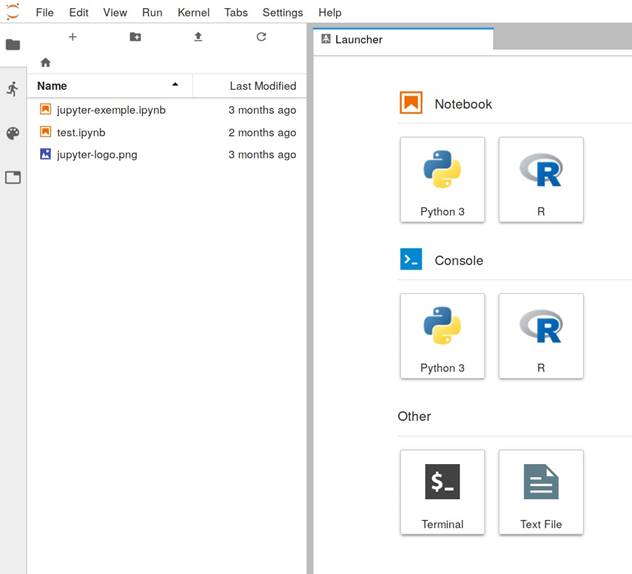Launch a Python 3 notebook
The height and width of the screenshot is (574, 632).
point(442,179)
